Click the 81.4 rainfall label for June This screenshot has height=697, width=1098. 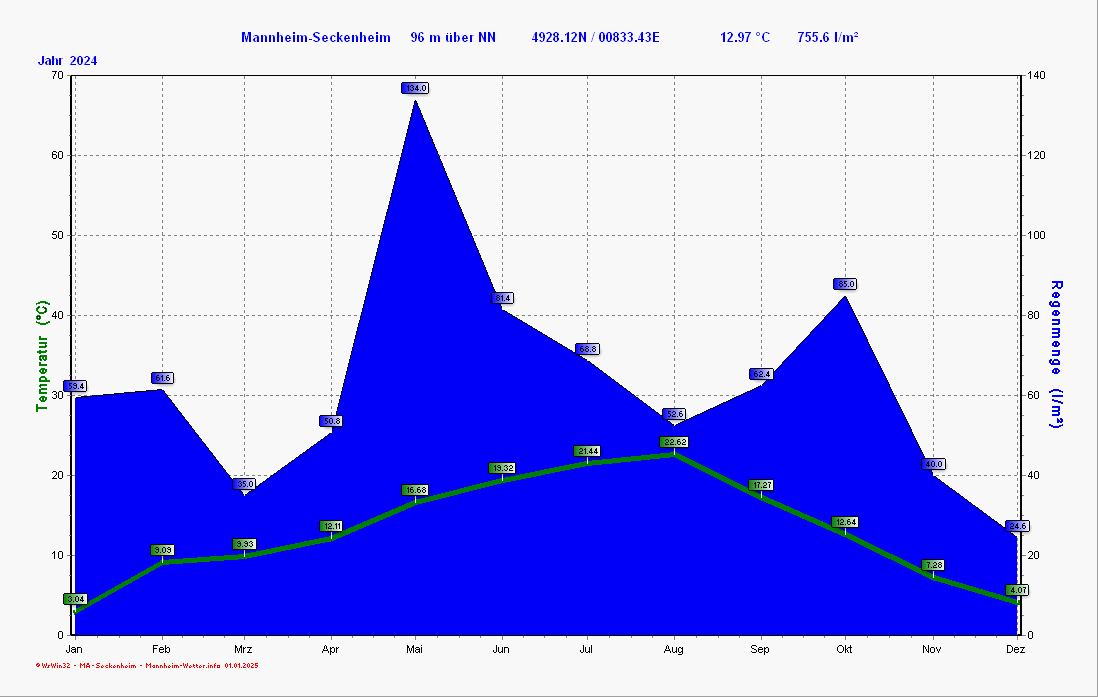click(503, 298)
